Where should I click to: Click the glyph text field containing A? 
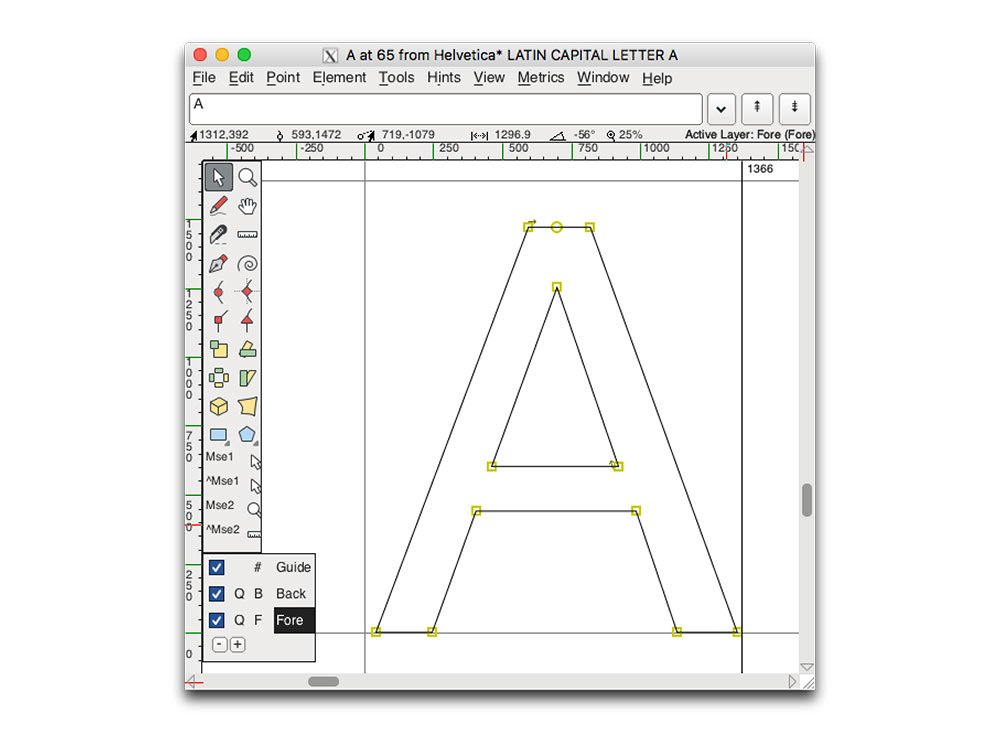pos(445,109)
